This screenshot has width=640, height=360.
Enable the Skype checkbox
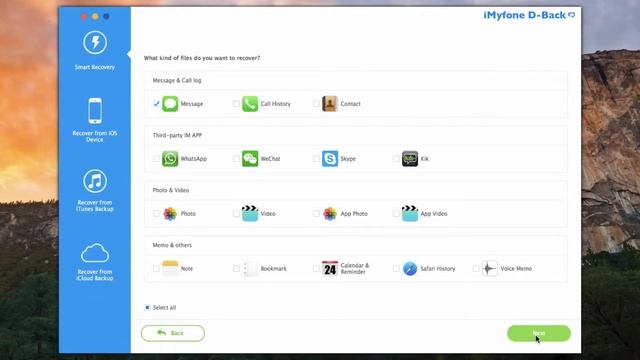point(316,159)
